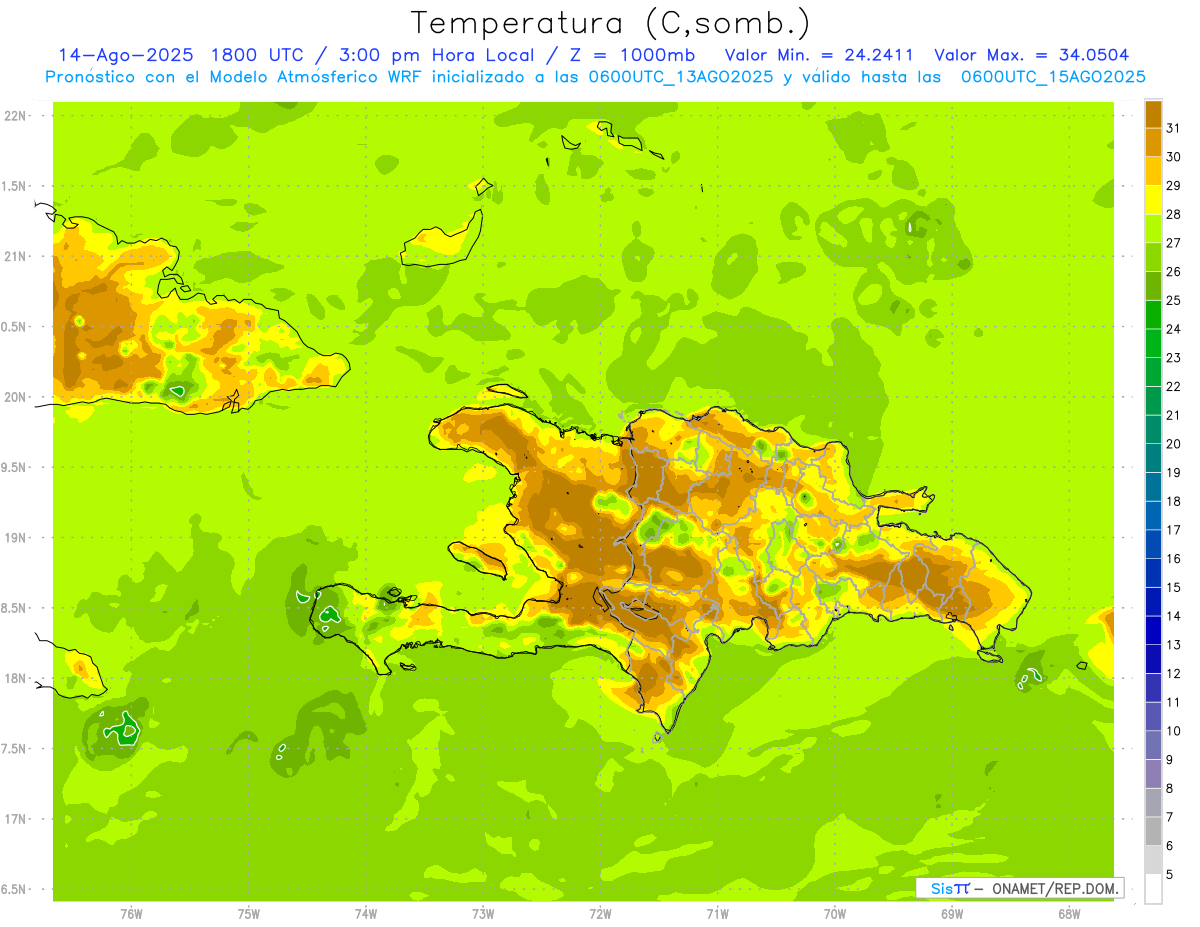This screenshot has height=927, width=1200.
Task: Select the '0600UTC_15AGO2025' valid-until timestamp
Action: click(1053, 77)
